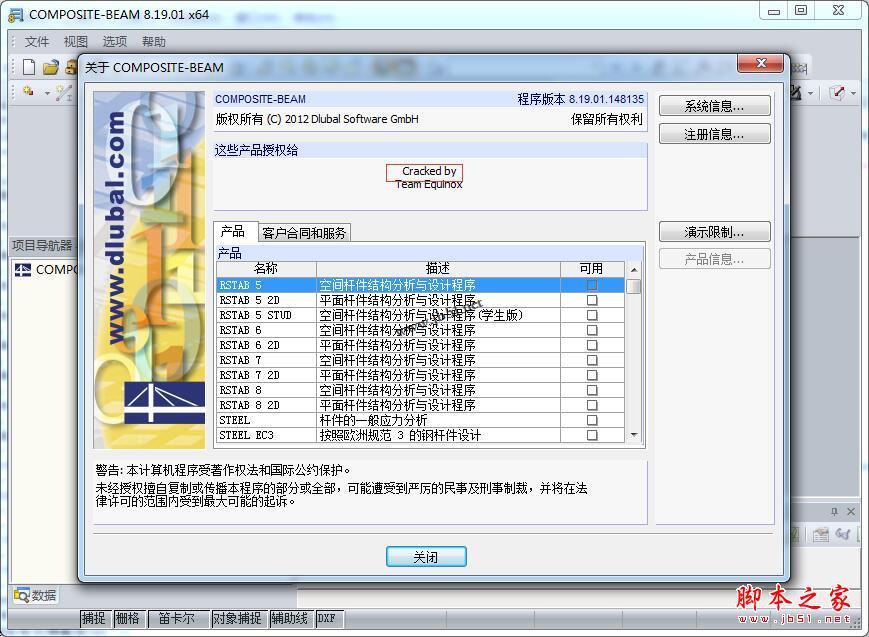
Task: Toggle availability checkbox for RSTAB 8
Action: point(592,390)
